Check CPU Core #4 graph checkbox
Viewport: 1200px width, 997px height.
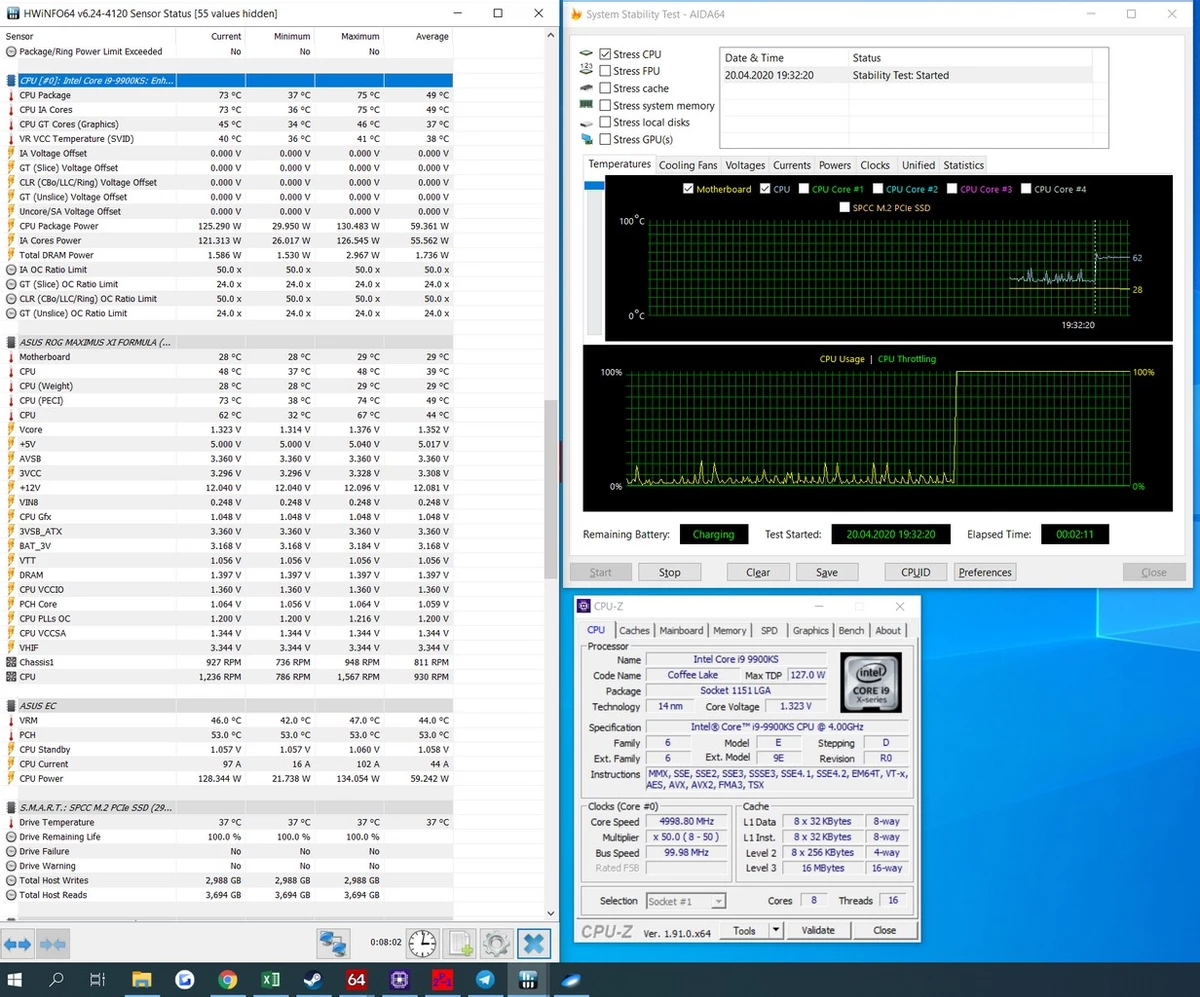pyautogui.click(x=1026, y=188)
